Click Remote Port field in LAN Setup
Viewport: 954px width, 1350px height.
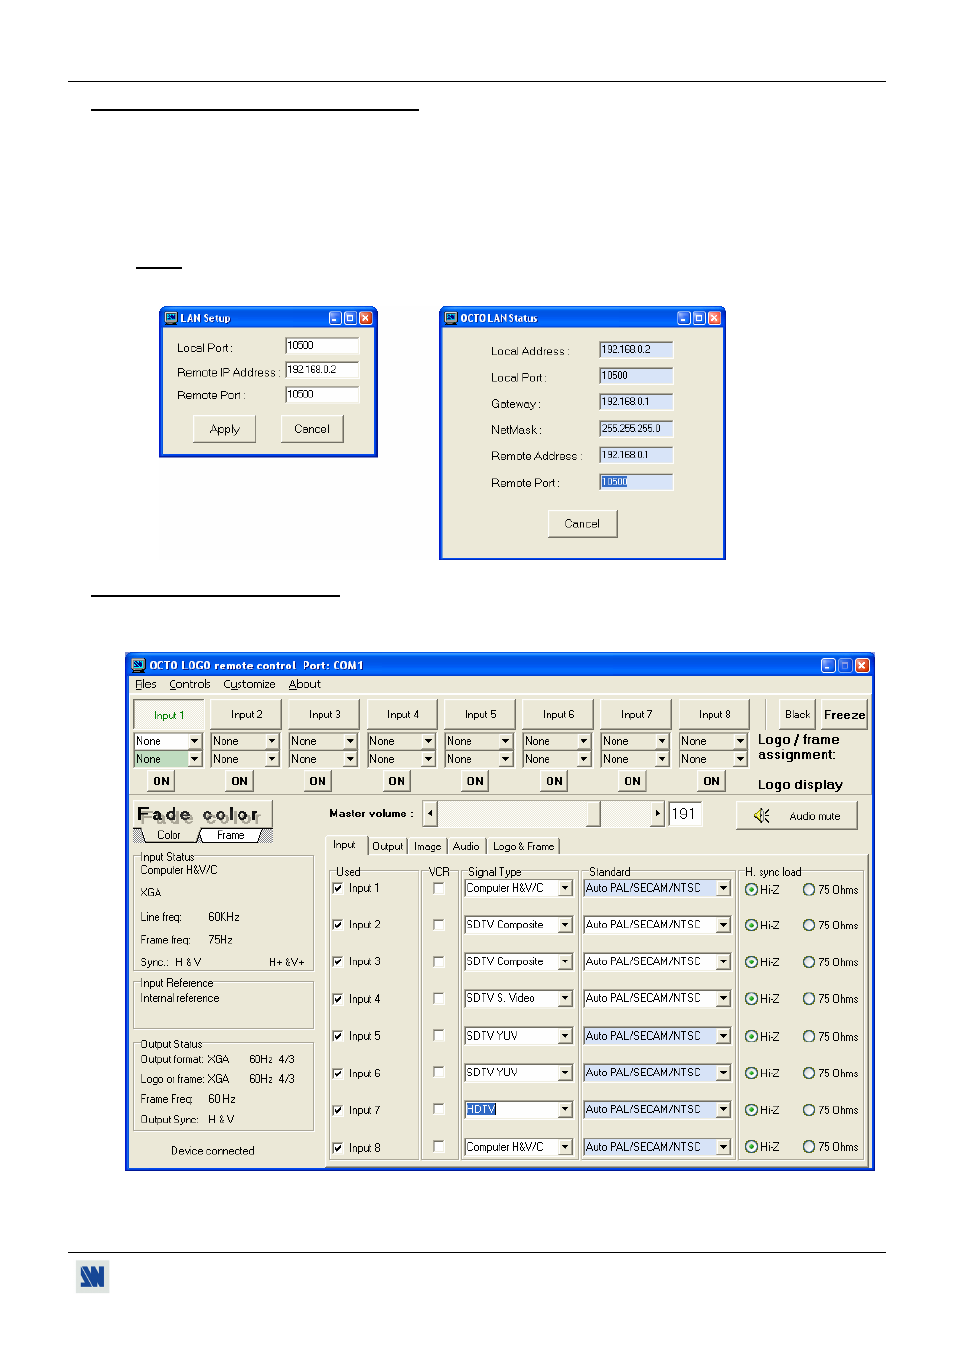[322, 395]
